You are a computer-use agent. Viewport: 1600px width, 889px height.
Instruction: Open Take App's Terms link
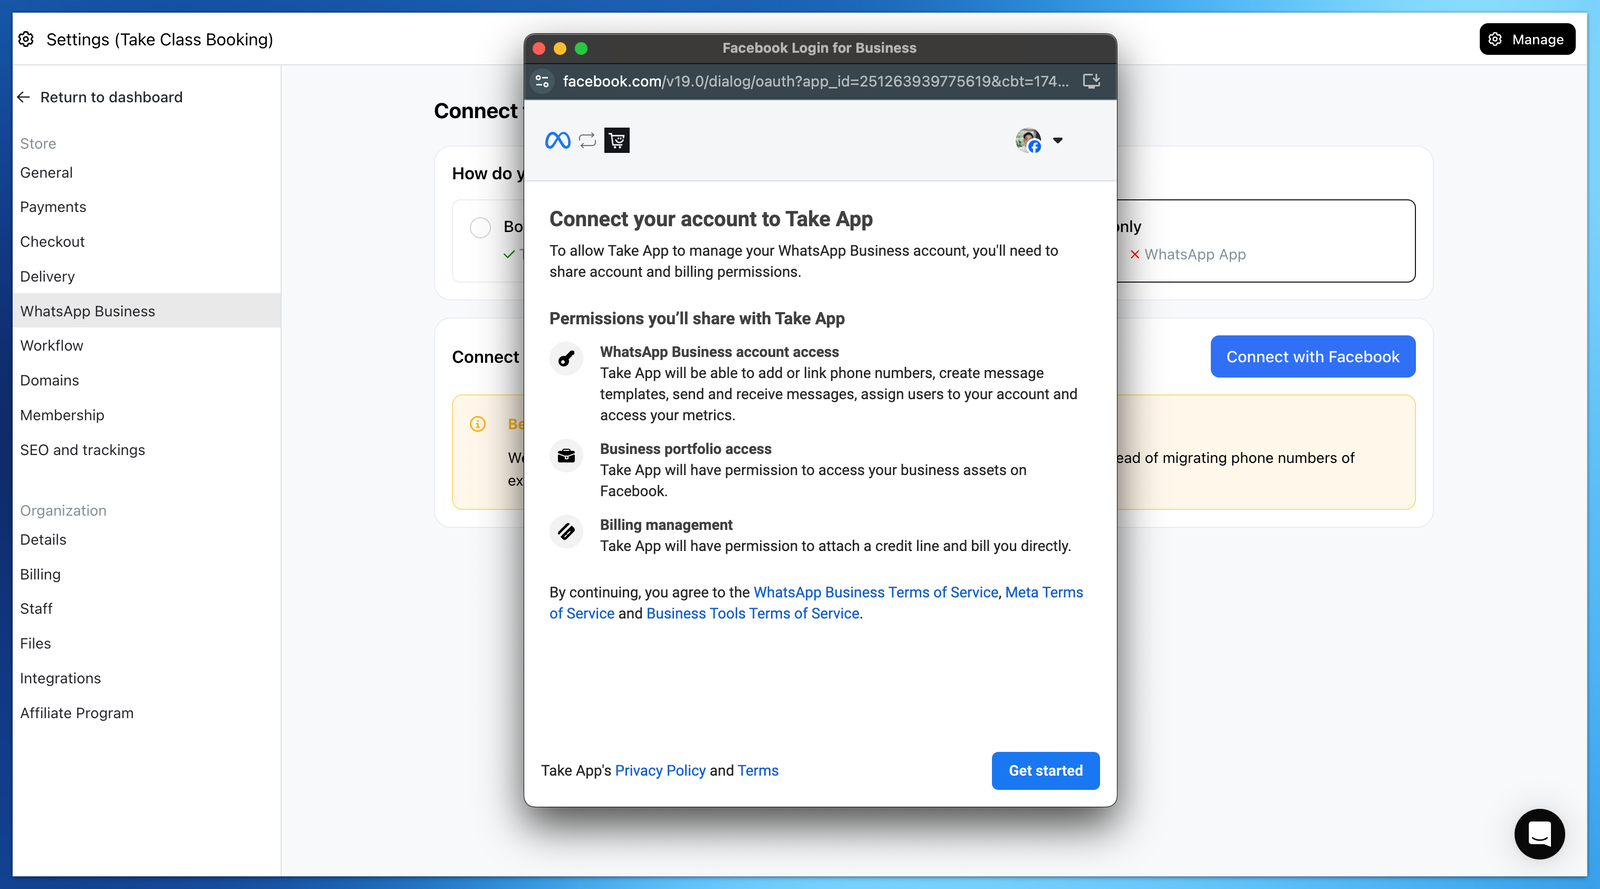(x=758, y=771)
